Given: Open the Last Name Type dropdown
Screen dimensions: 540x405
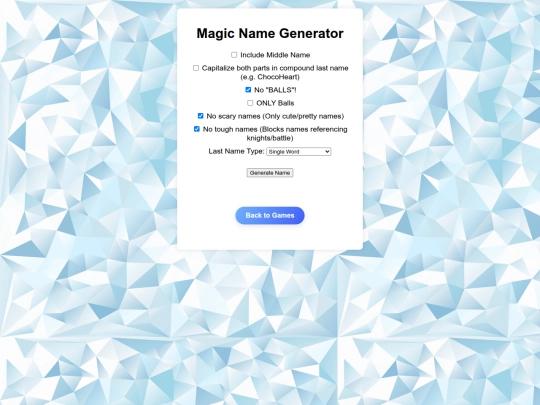Looking at the screenshot, I should pyautogui.click(x=299, y=152).
